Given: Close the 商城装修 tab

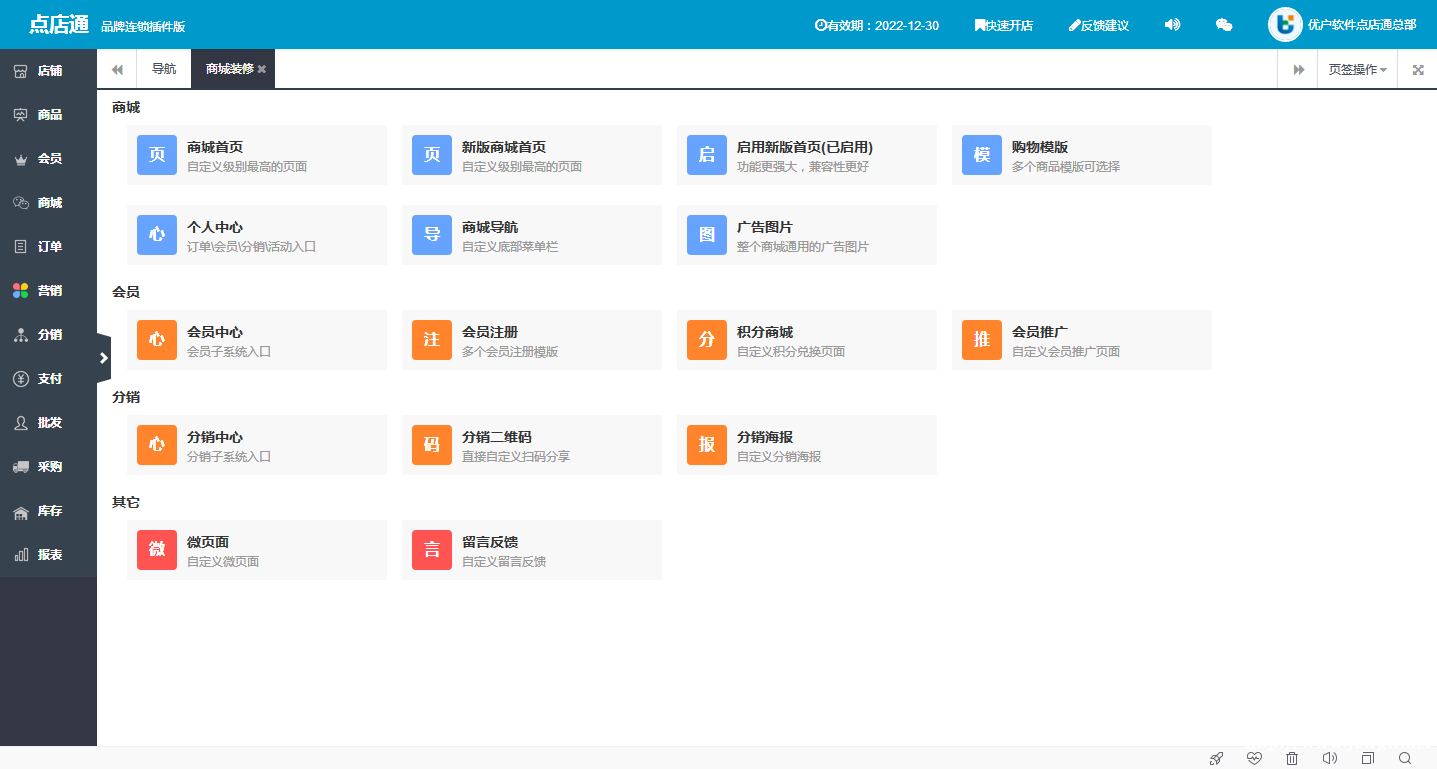Looking at the screenshot, I should tap(262, 69).
